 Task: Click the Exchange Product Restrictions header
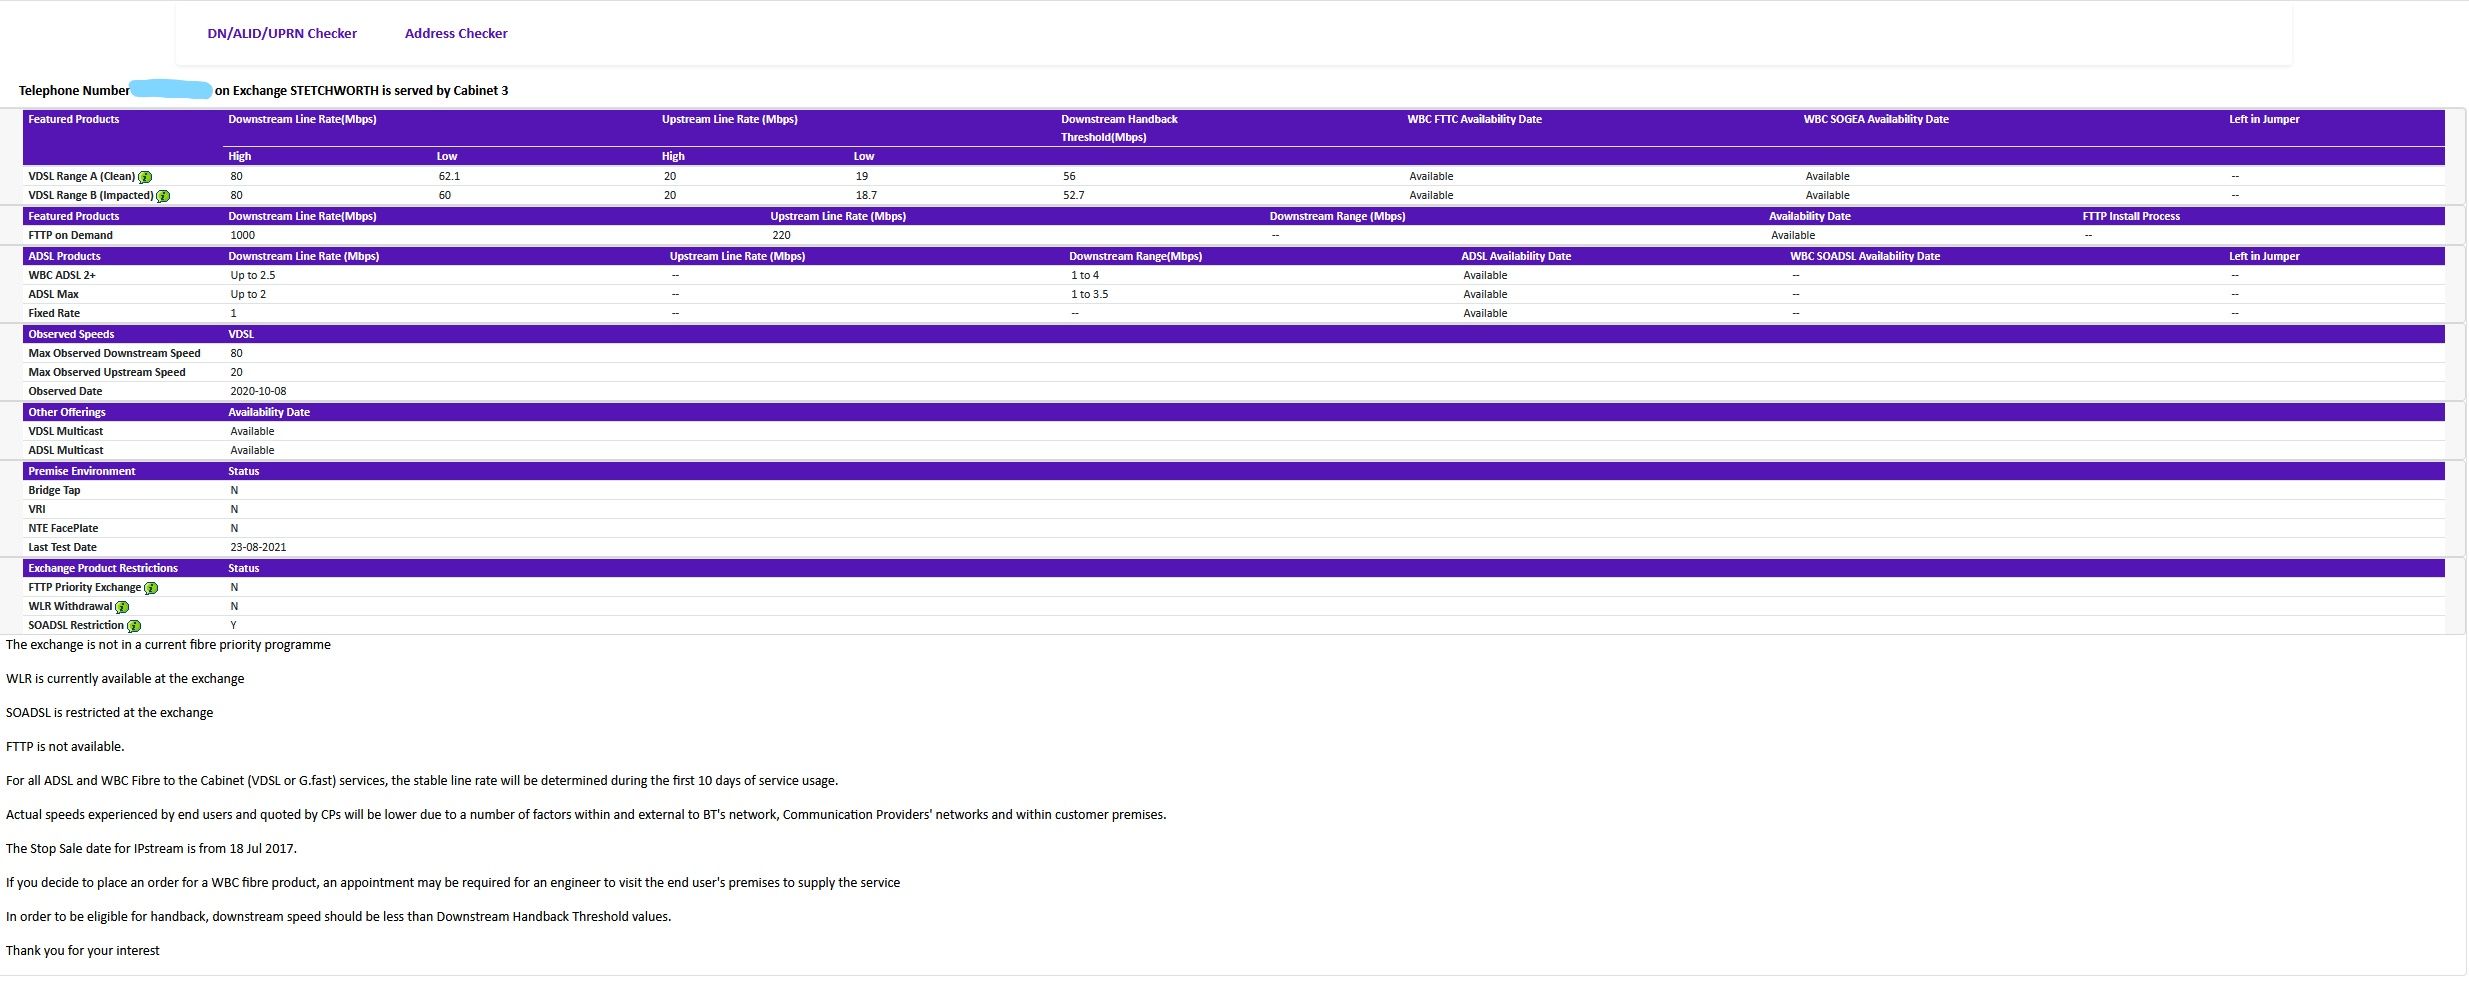[103, 567]
